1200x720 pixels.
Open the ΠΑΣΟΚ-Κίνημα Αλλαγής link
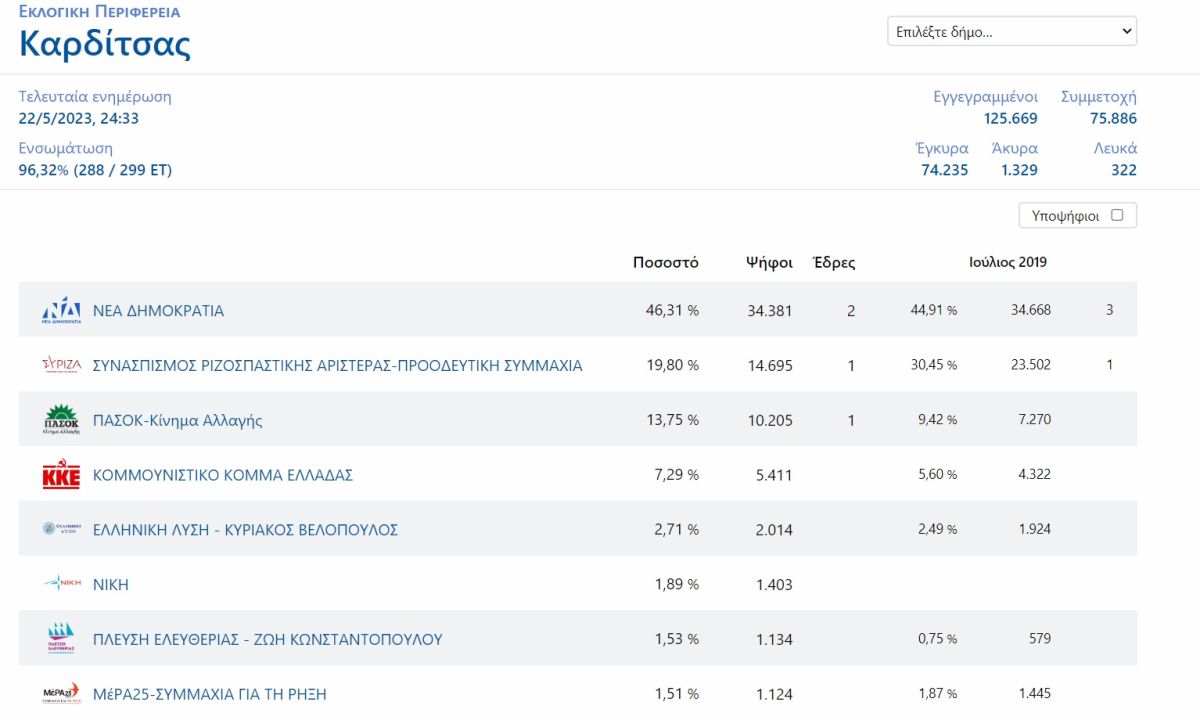coord(177,420)
